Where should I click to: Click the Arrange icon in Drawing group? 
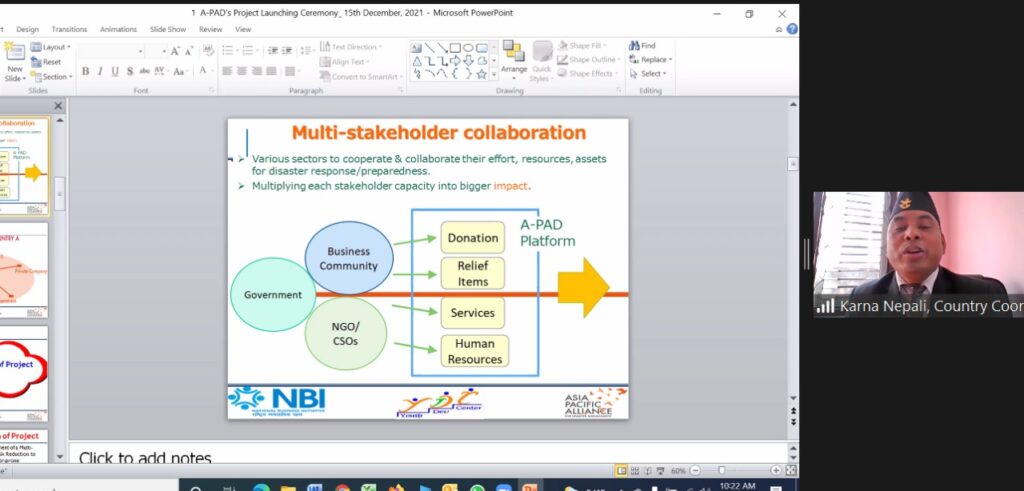click(514, 59)
